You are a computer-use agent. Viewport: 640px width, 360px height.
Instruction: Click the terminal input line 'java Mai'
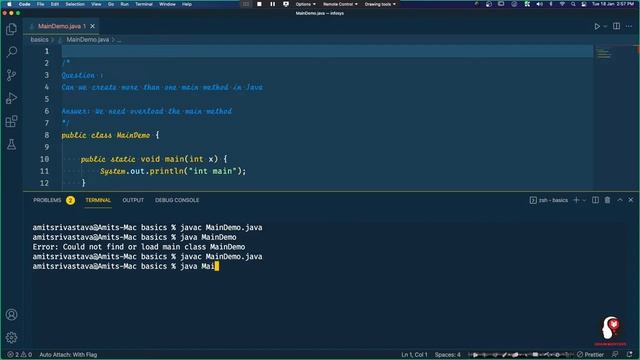(x=126, y=266)
